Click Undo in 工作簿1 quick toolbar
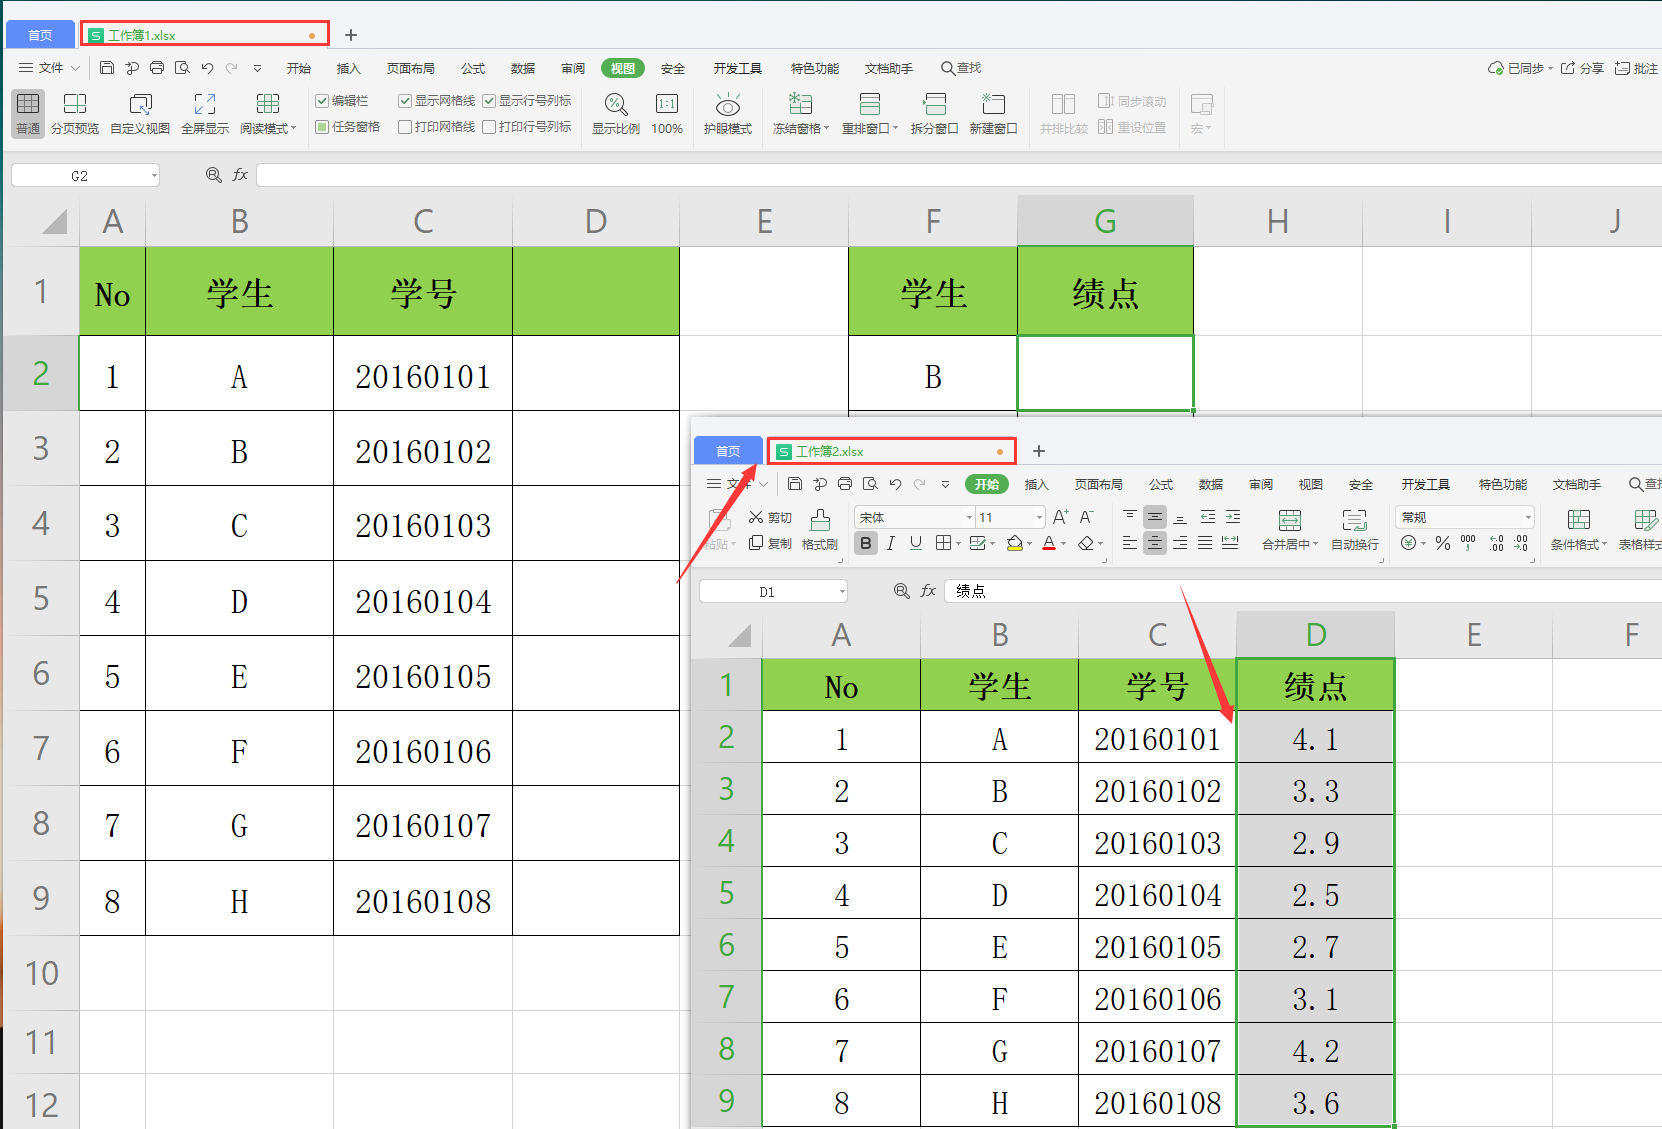This screenshot has height=1129, width=1662. (x=207, y=68)
